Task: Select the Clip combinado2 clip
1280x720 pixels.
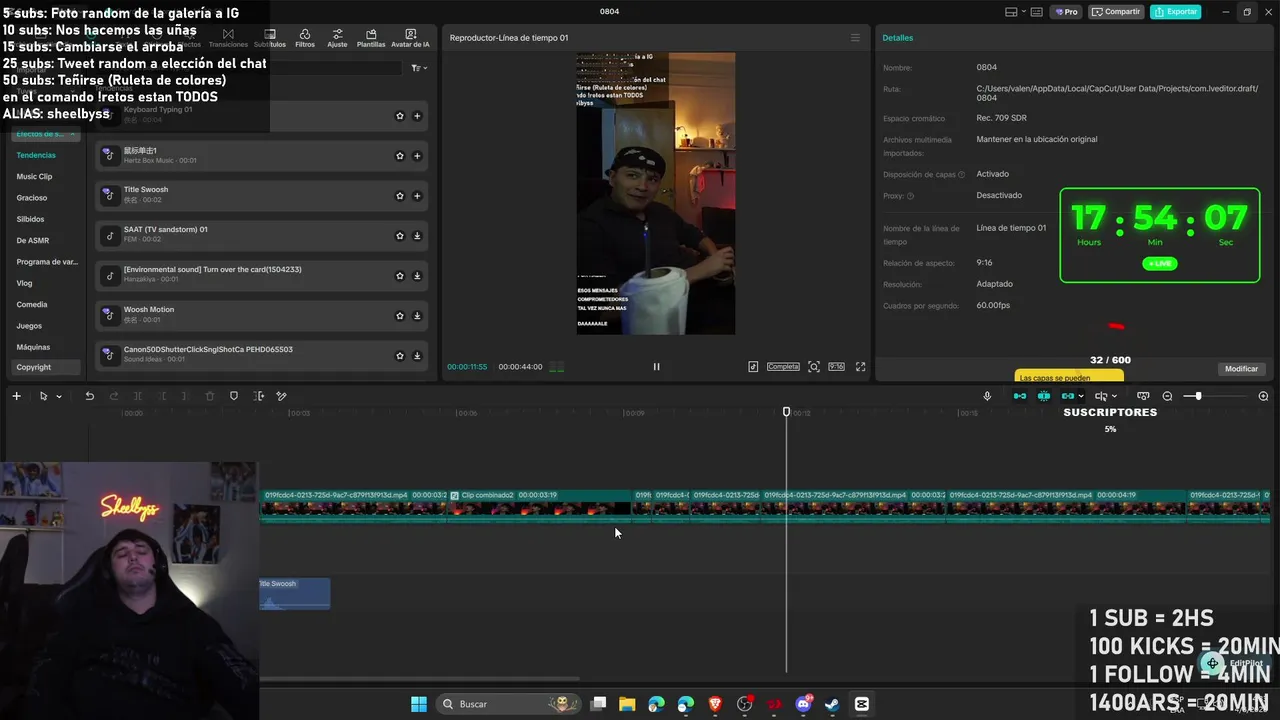Action: [540, 506]
